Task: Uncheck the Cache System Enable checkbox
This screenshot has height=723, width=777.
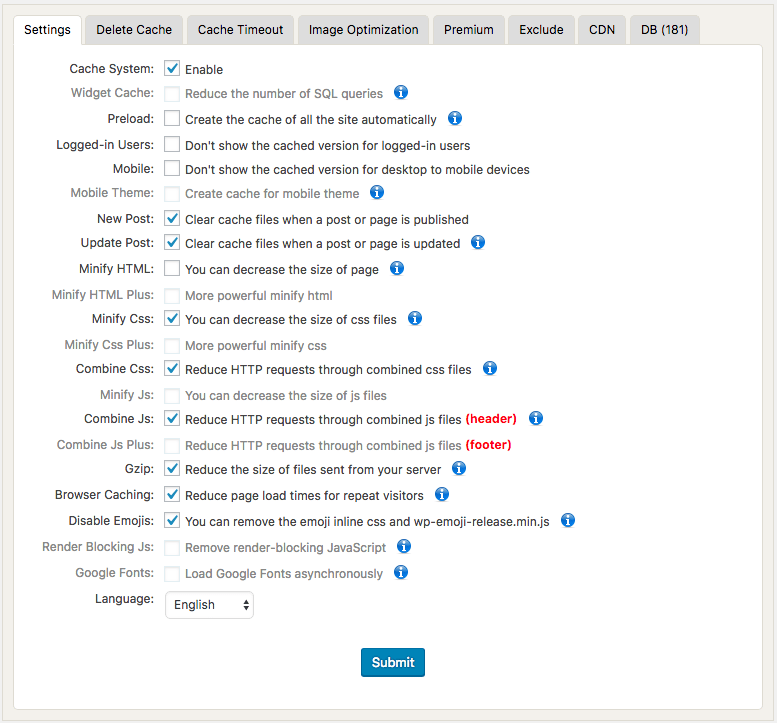Action: [x=172, y=68]
